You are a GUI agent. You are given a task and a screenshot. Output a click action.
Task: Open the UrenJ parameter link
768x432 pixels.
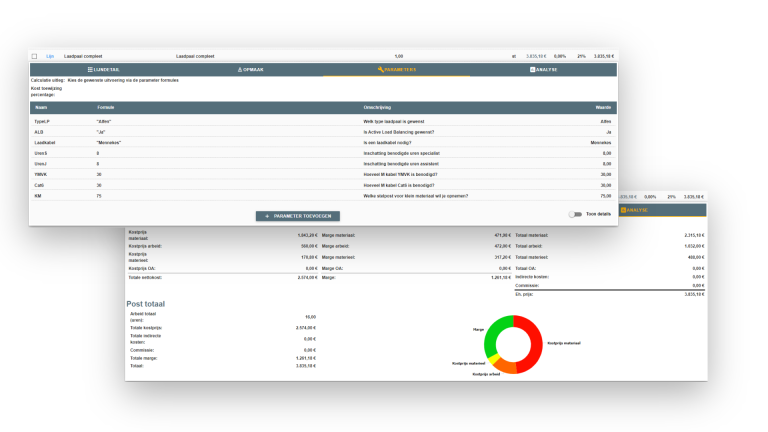coord(40,164)
